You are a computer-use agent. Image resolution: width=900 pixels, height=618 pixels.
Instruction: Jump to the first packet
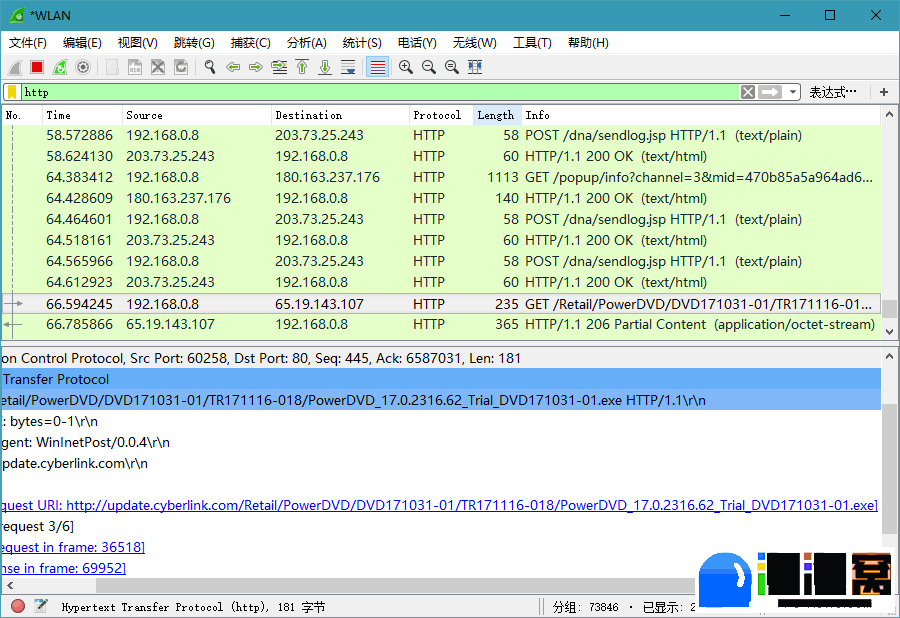tap(302, 67)
